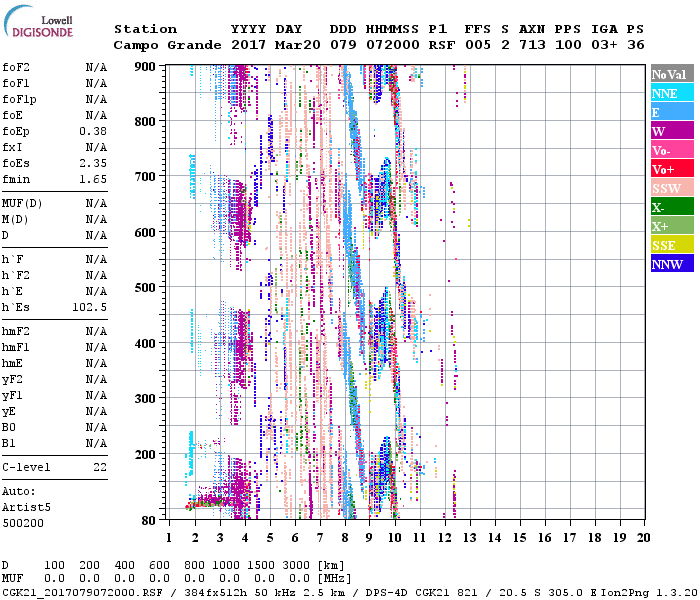Viewport: 700px width, 600px height.
Task: Click the time value 072000
Action: pyautogui.click(x=393, y=45)
